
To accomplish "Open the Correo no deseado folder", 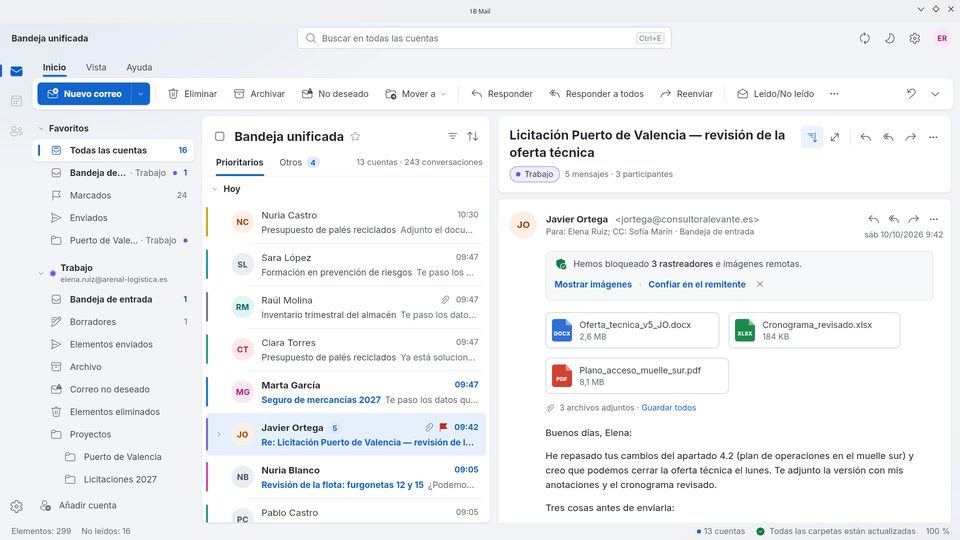I will click(x=113, y=389).
